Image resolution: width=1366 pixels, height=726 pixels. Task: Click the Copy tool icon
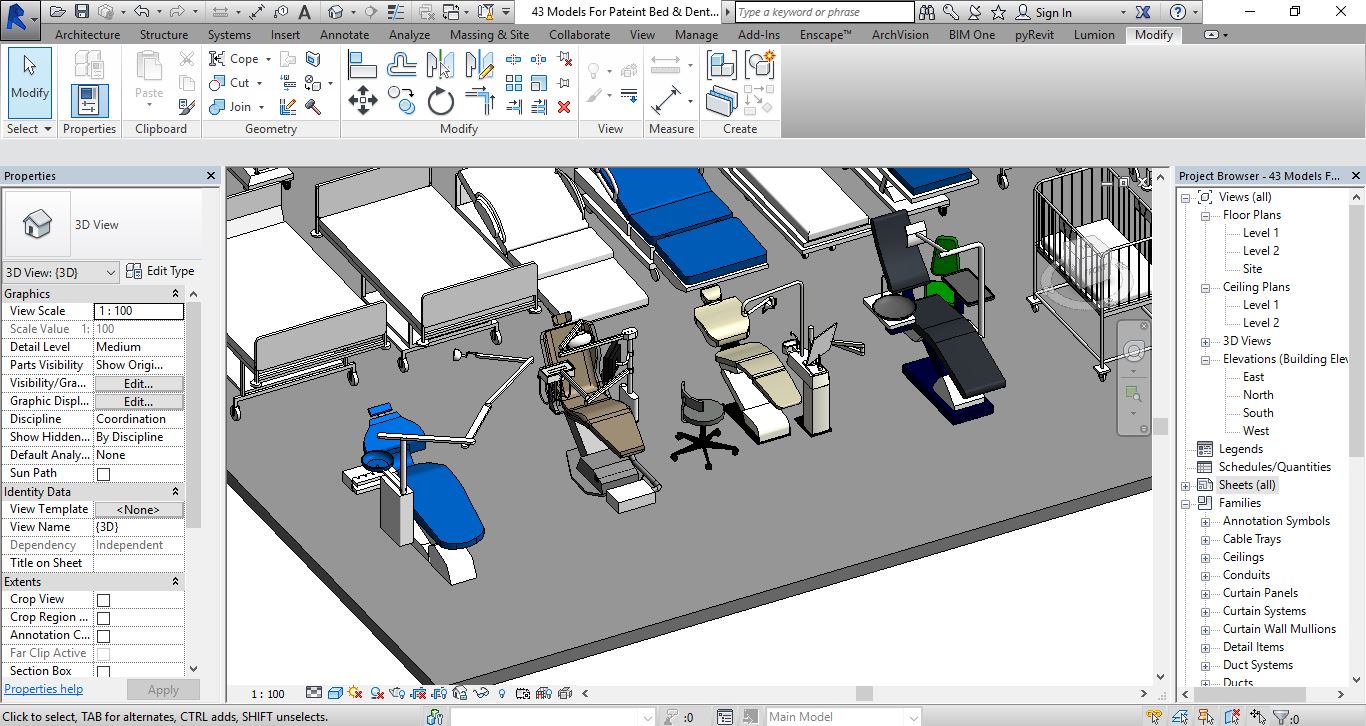(402, 100)
